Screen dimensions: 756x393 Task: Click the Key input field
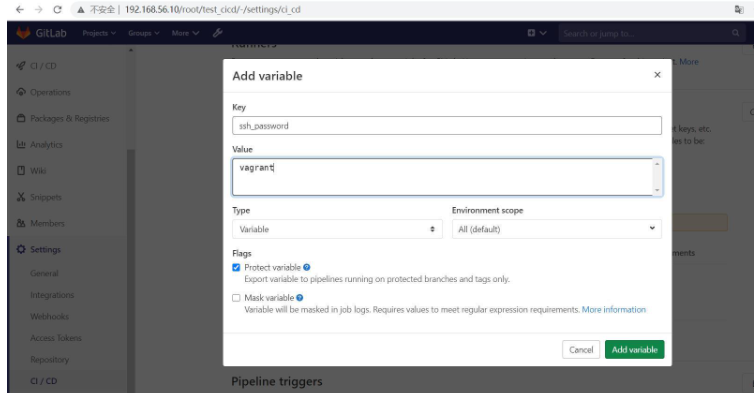[447, 125]
